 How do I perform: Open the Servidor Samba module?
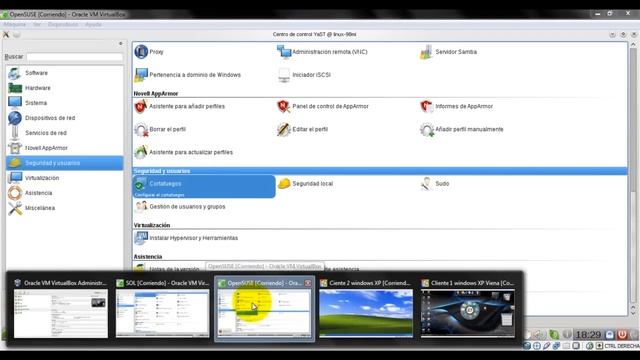click(x=448, y=52)
